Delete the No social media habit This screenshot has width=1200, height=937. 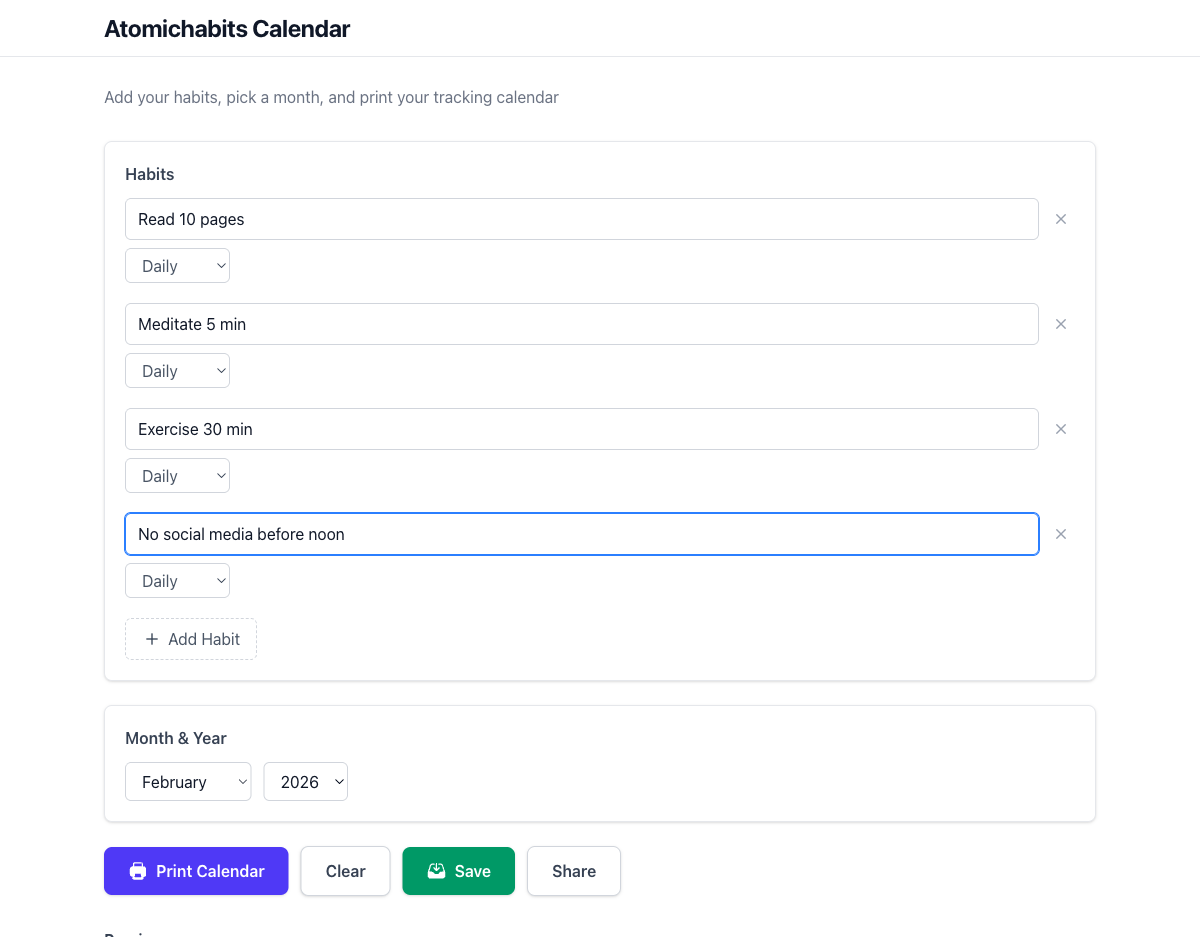[x=1061, y=534]
